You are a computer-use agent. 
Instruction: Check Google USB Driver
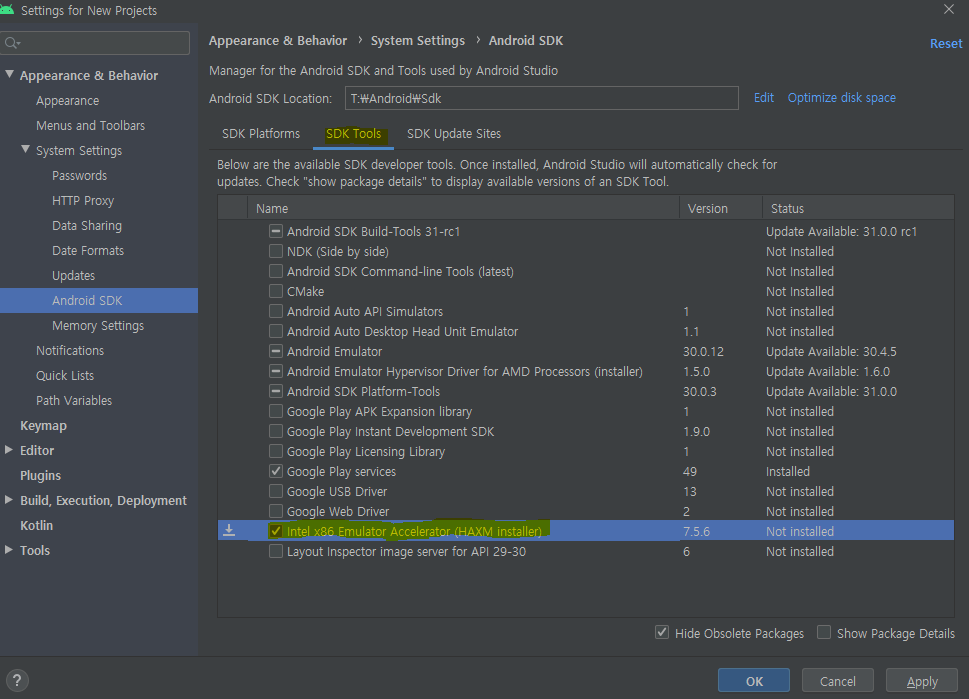coord(276,491)
